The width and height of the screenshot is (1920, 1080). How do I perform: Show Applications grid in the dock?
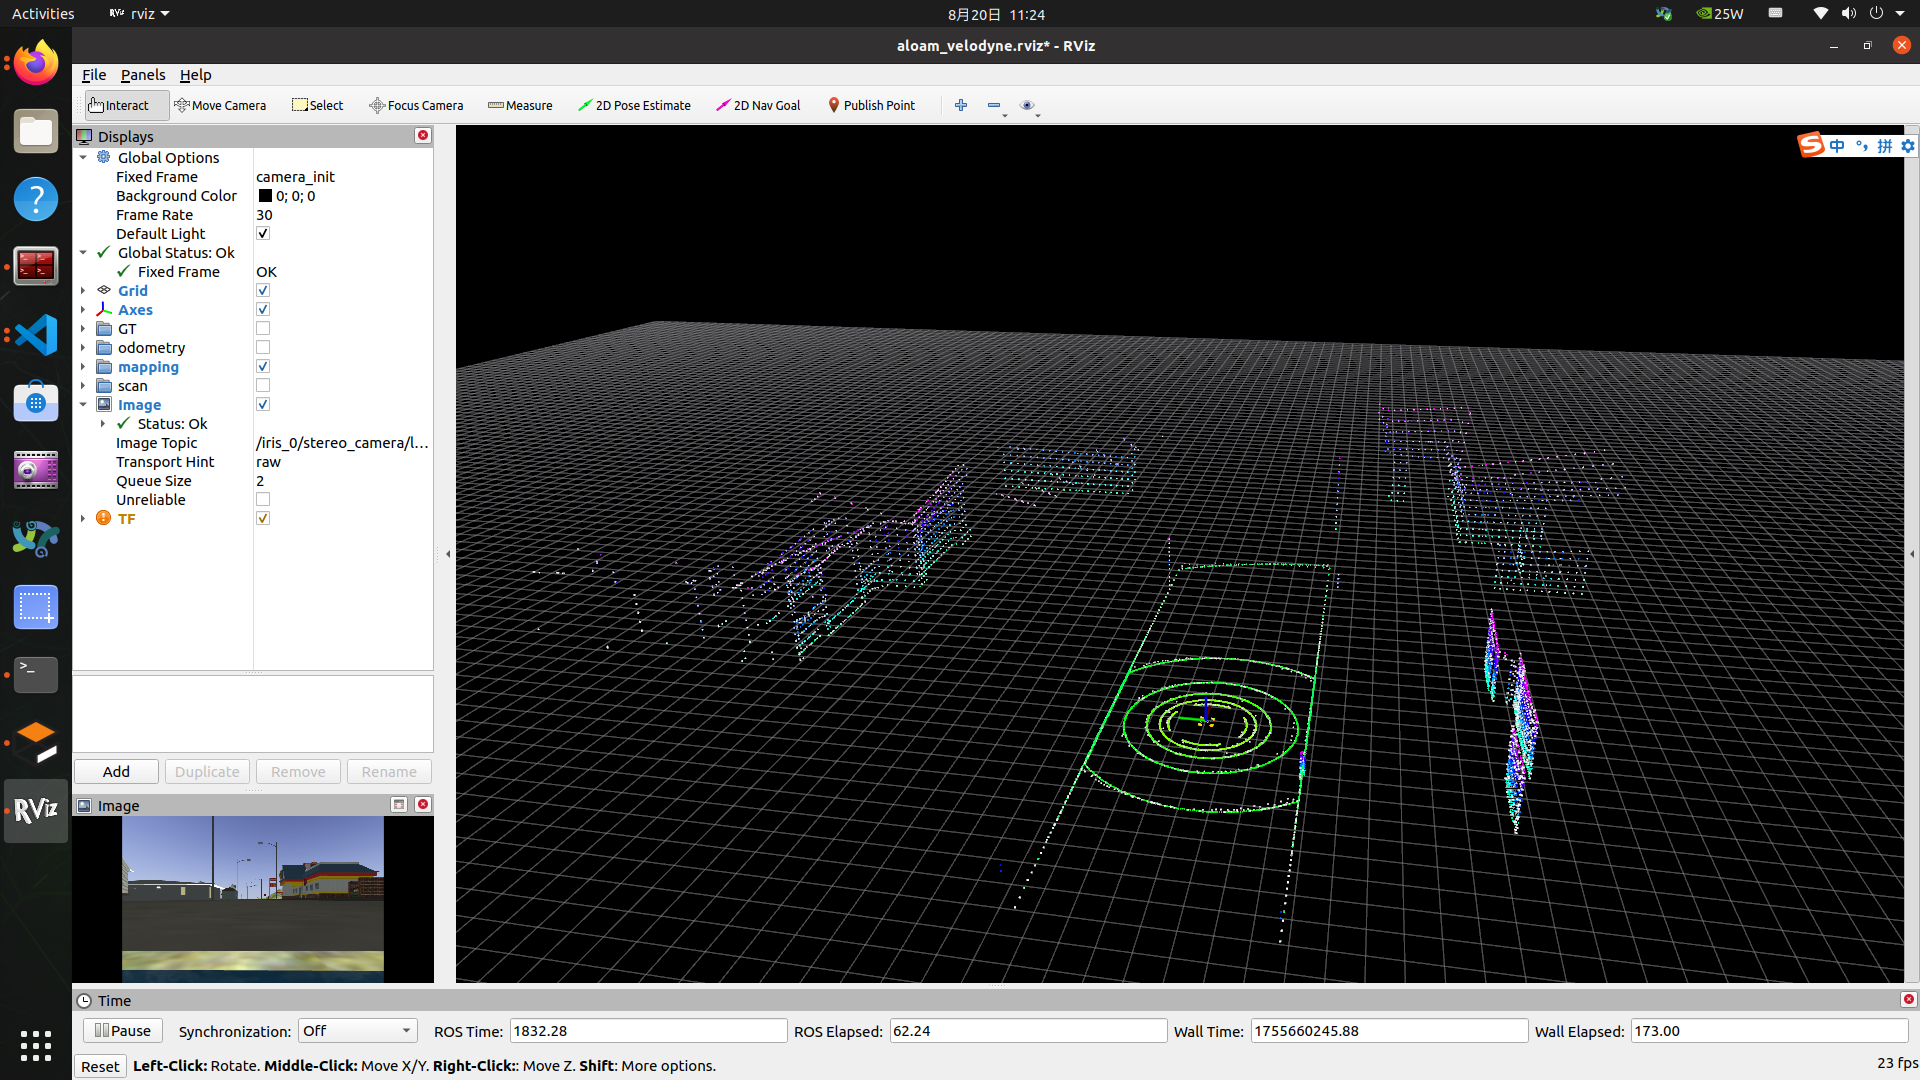click(36, 1045)
